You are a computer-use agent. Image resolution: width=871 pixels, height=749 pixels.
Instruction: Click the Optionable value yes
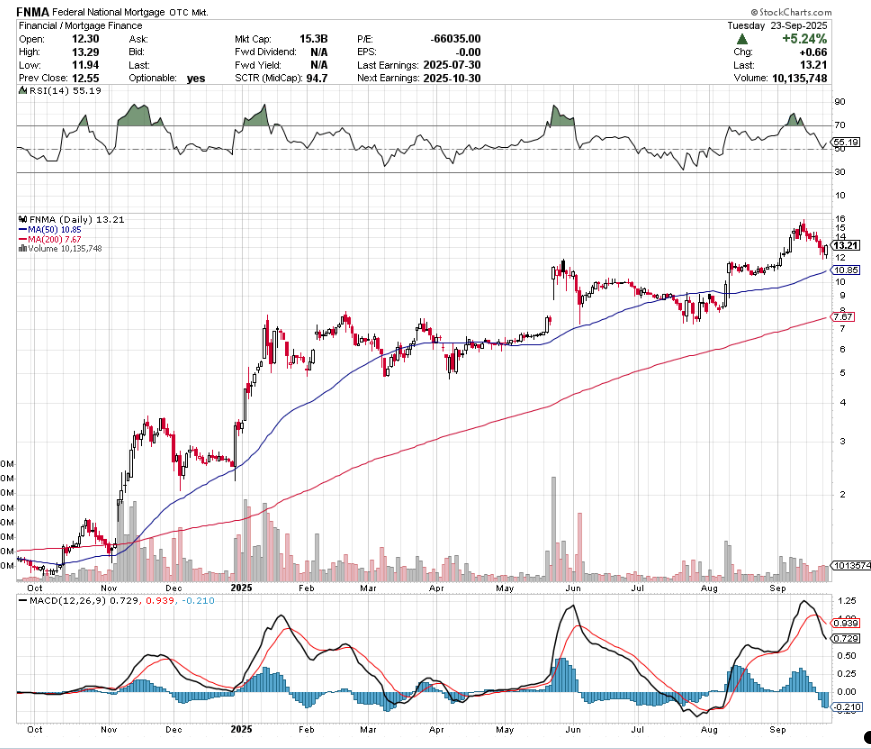coord(196,78)
